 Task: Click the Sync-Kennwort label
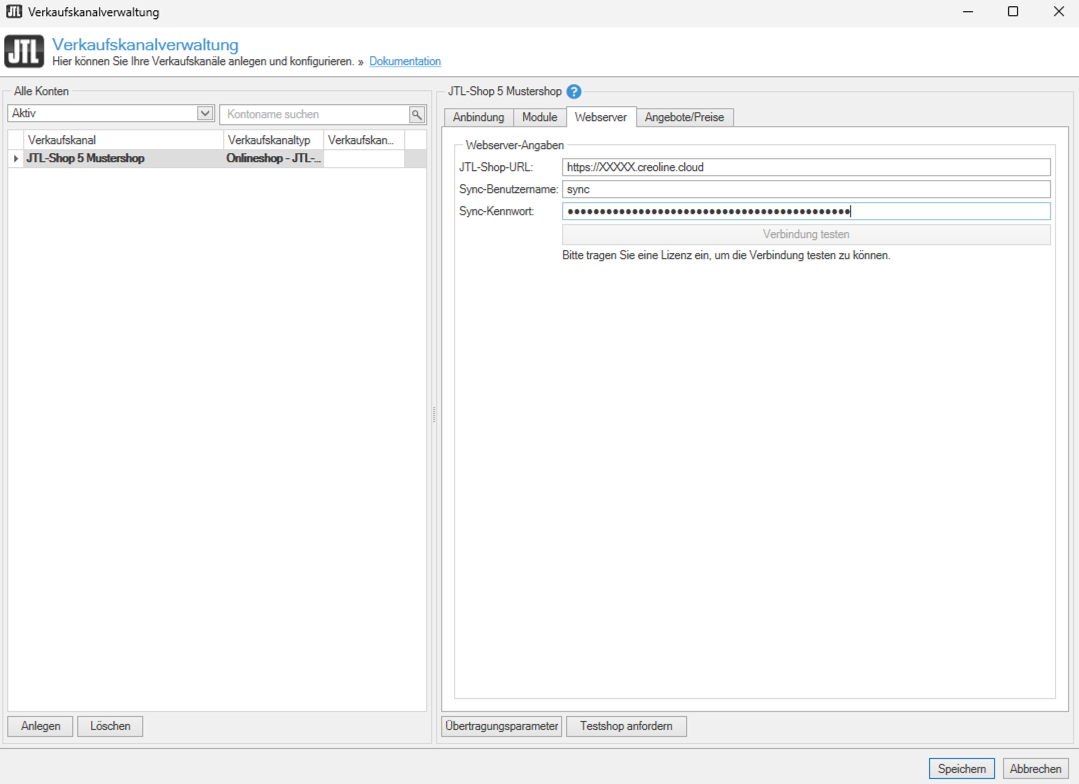tap(496, 211)
